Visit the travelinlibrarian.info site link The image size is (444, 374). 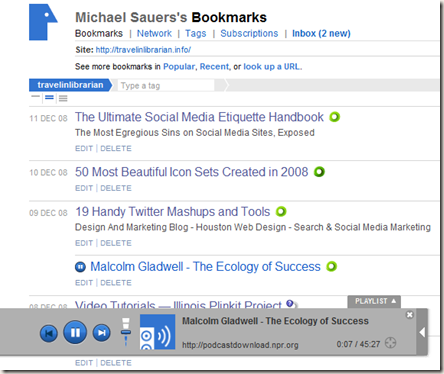click(143, 50)
